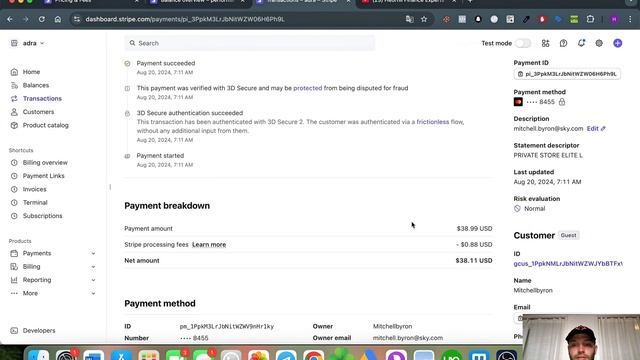
Task: Click the translate page icon
Action: [x=409, y=19]
